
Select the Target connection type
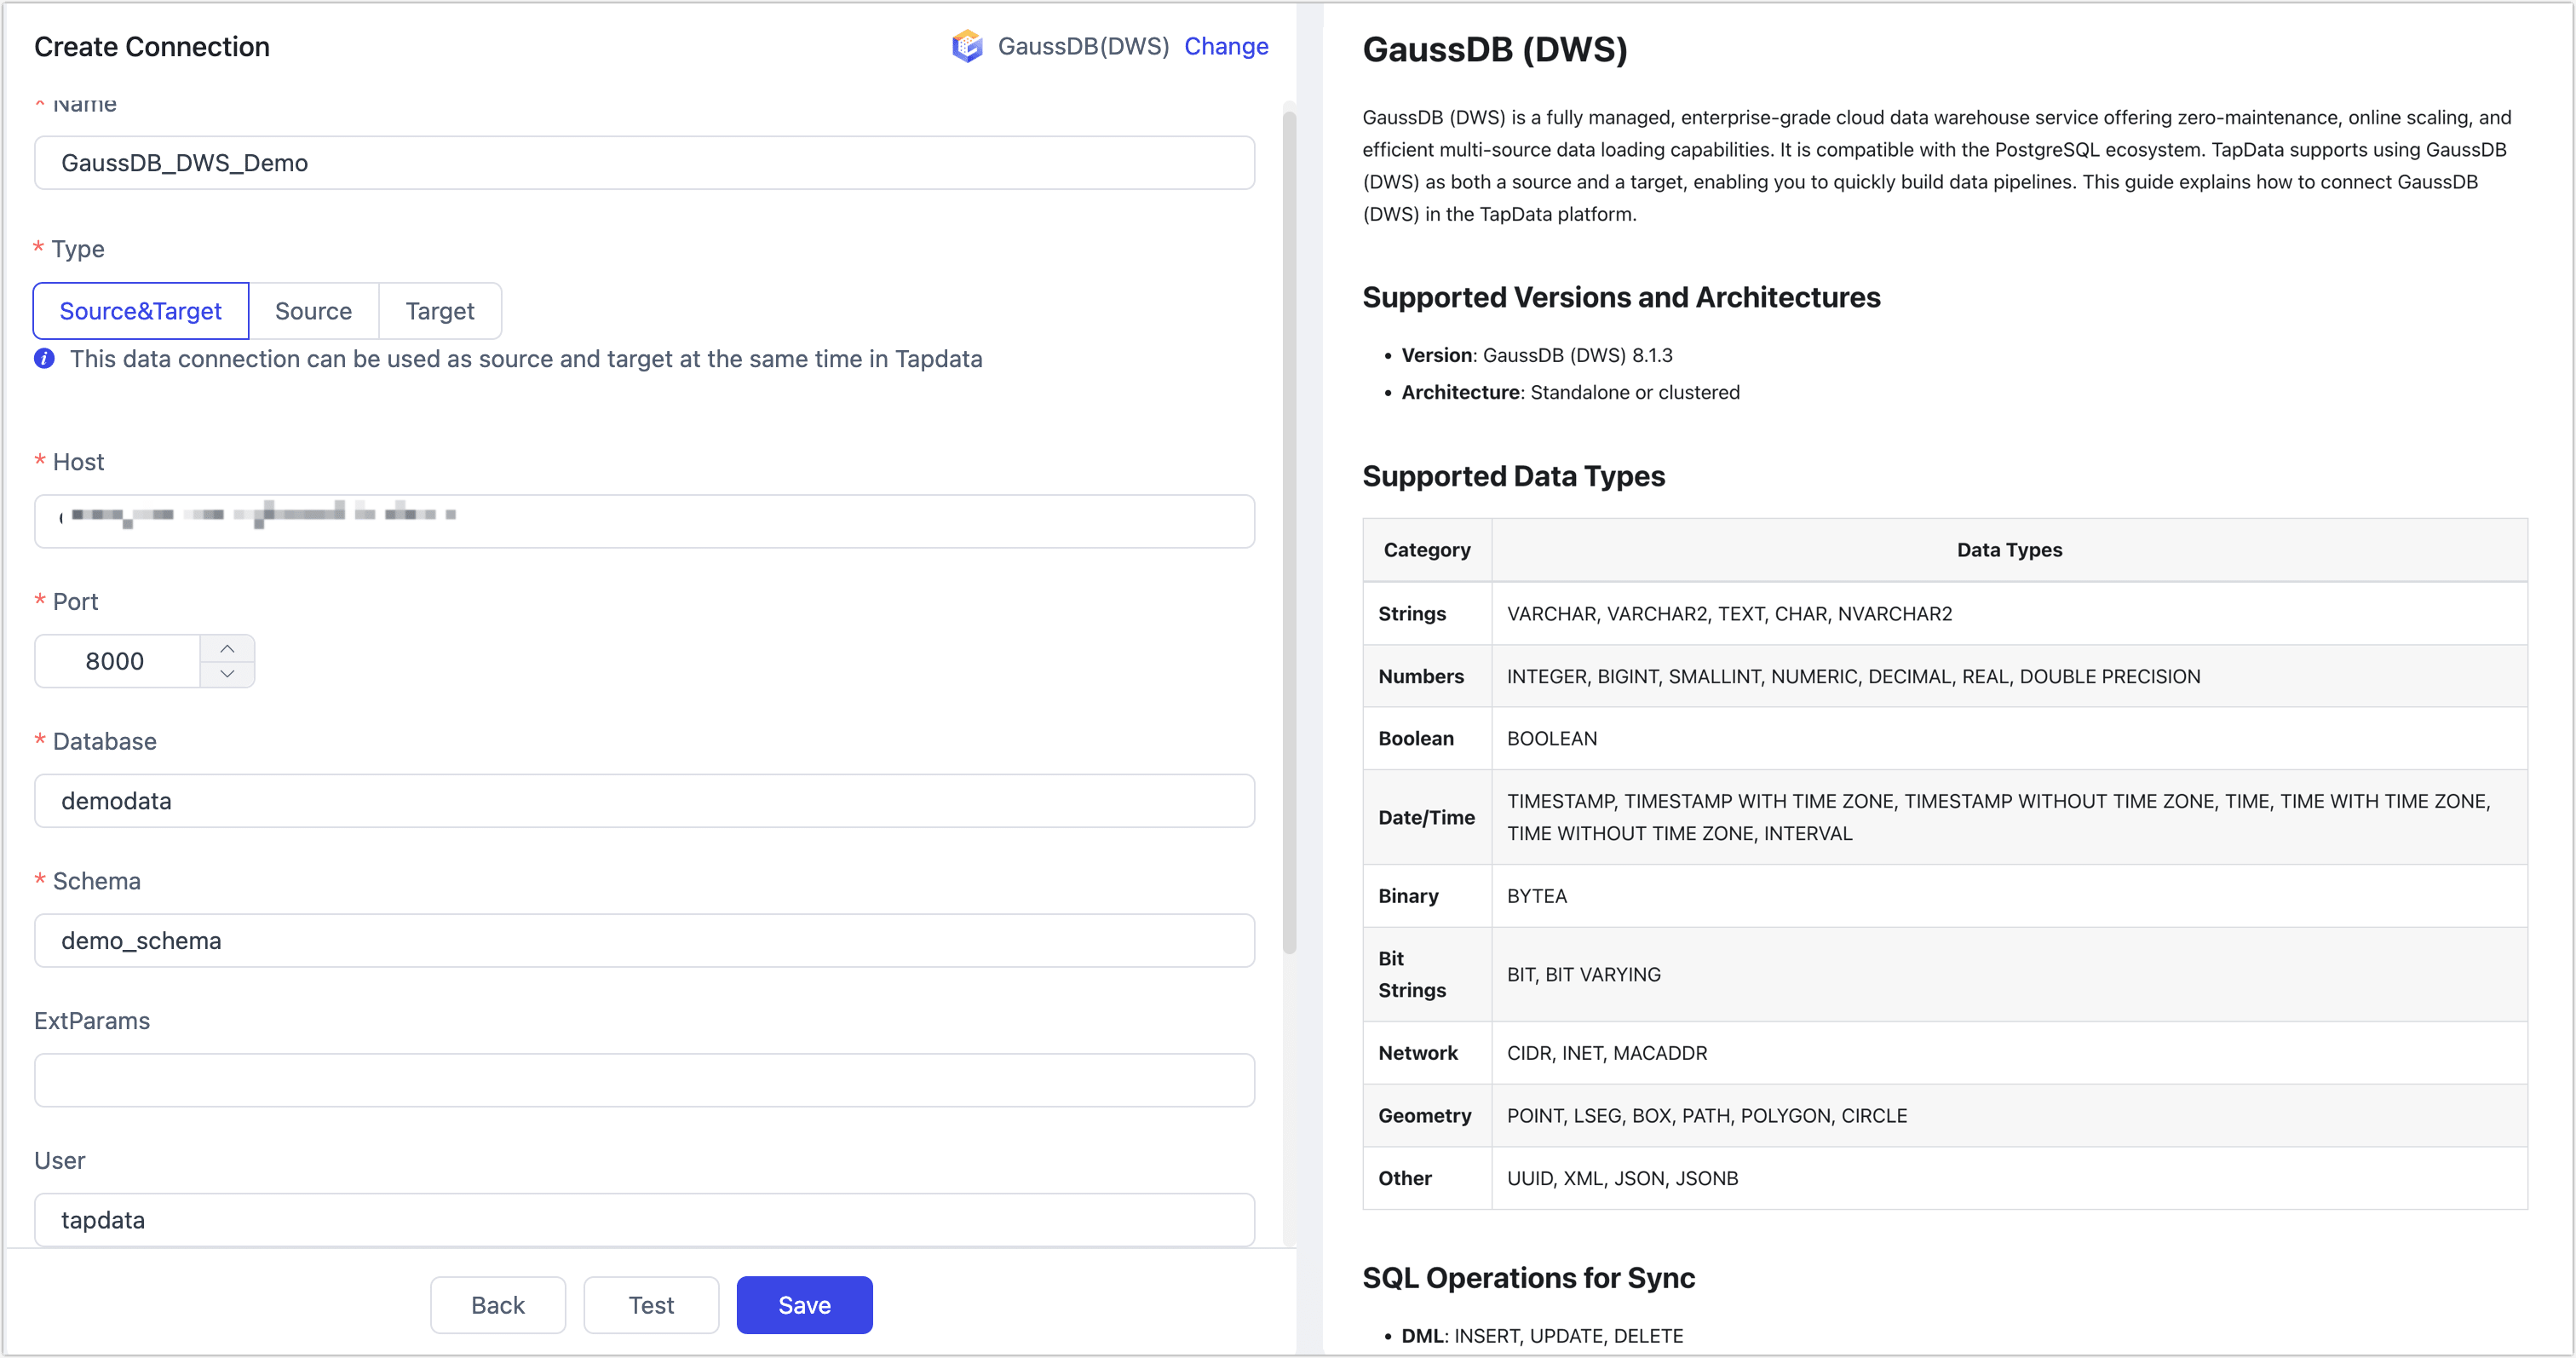click(x=439, y=311)
